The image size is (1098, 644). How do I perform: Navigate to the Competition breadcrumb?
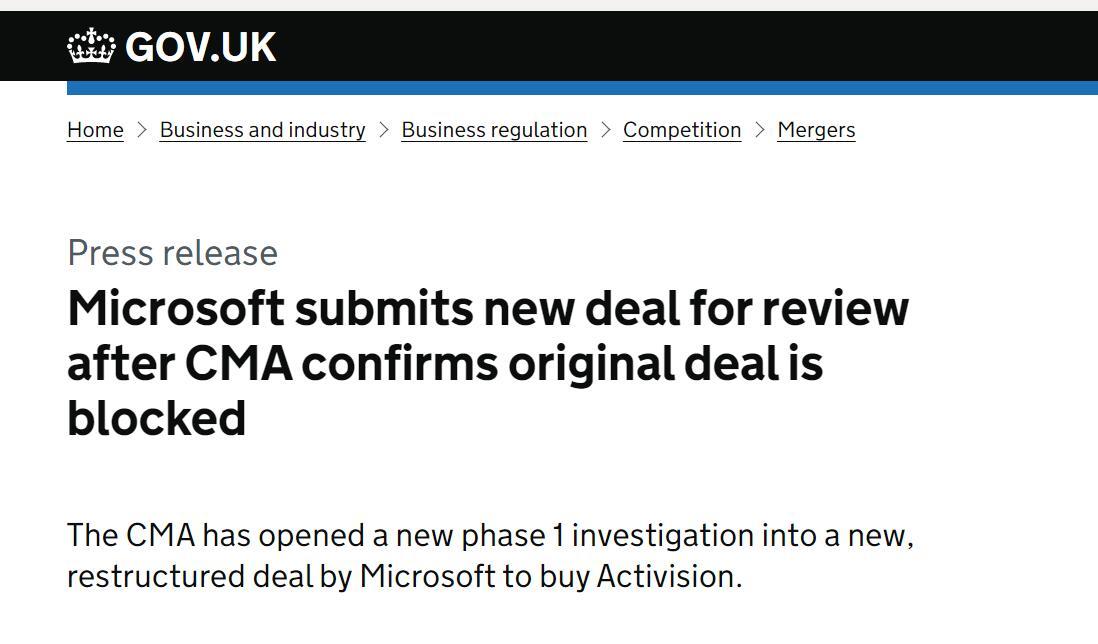coord(682,130)
